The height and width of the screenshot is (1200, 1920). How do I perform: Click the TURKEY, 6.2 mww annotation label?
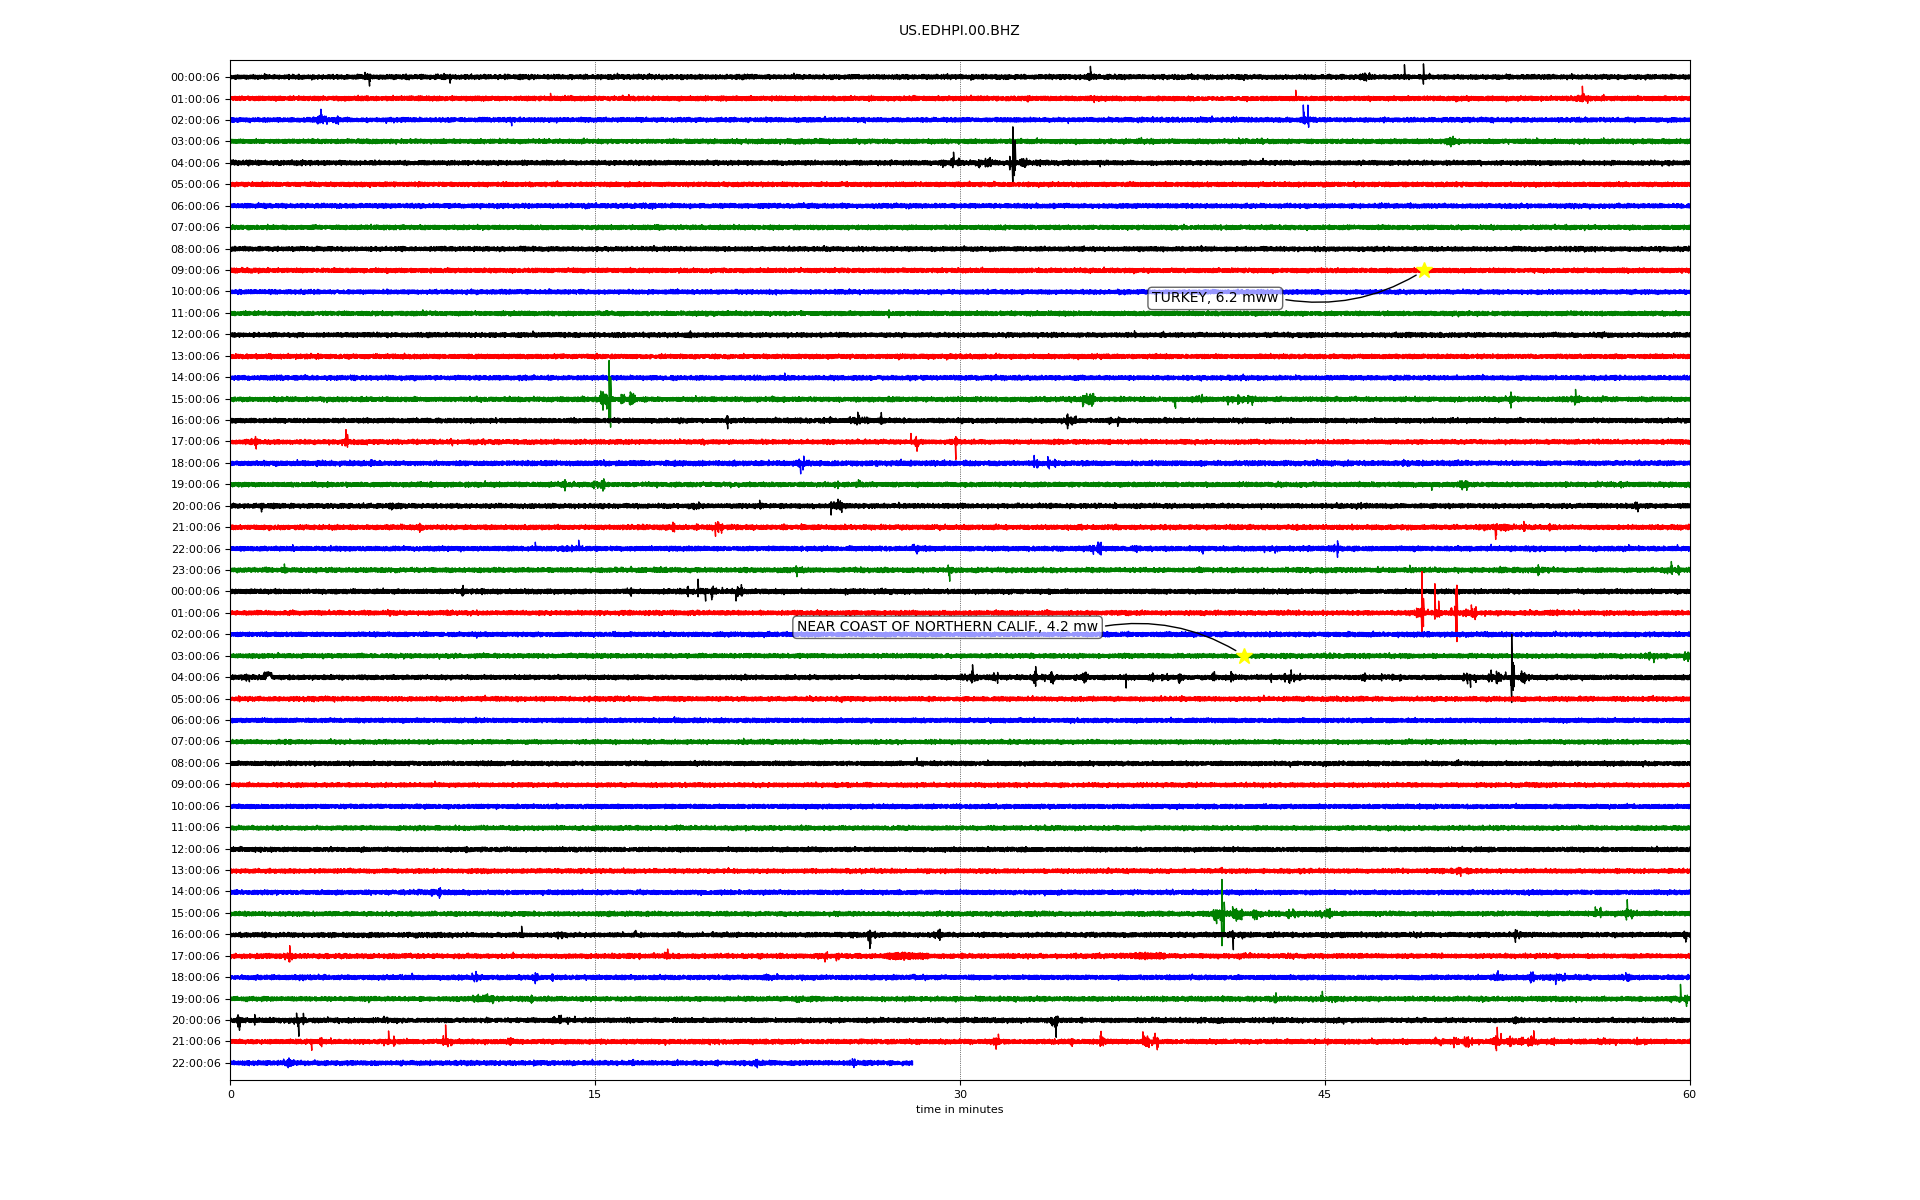click(x=1214, y=298)
